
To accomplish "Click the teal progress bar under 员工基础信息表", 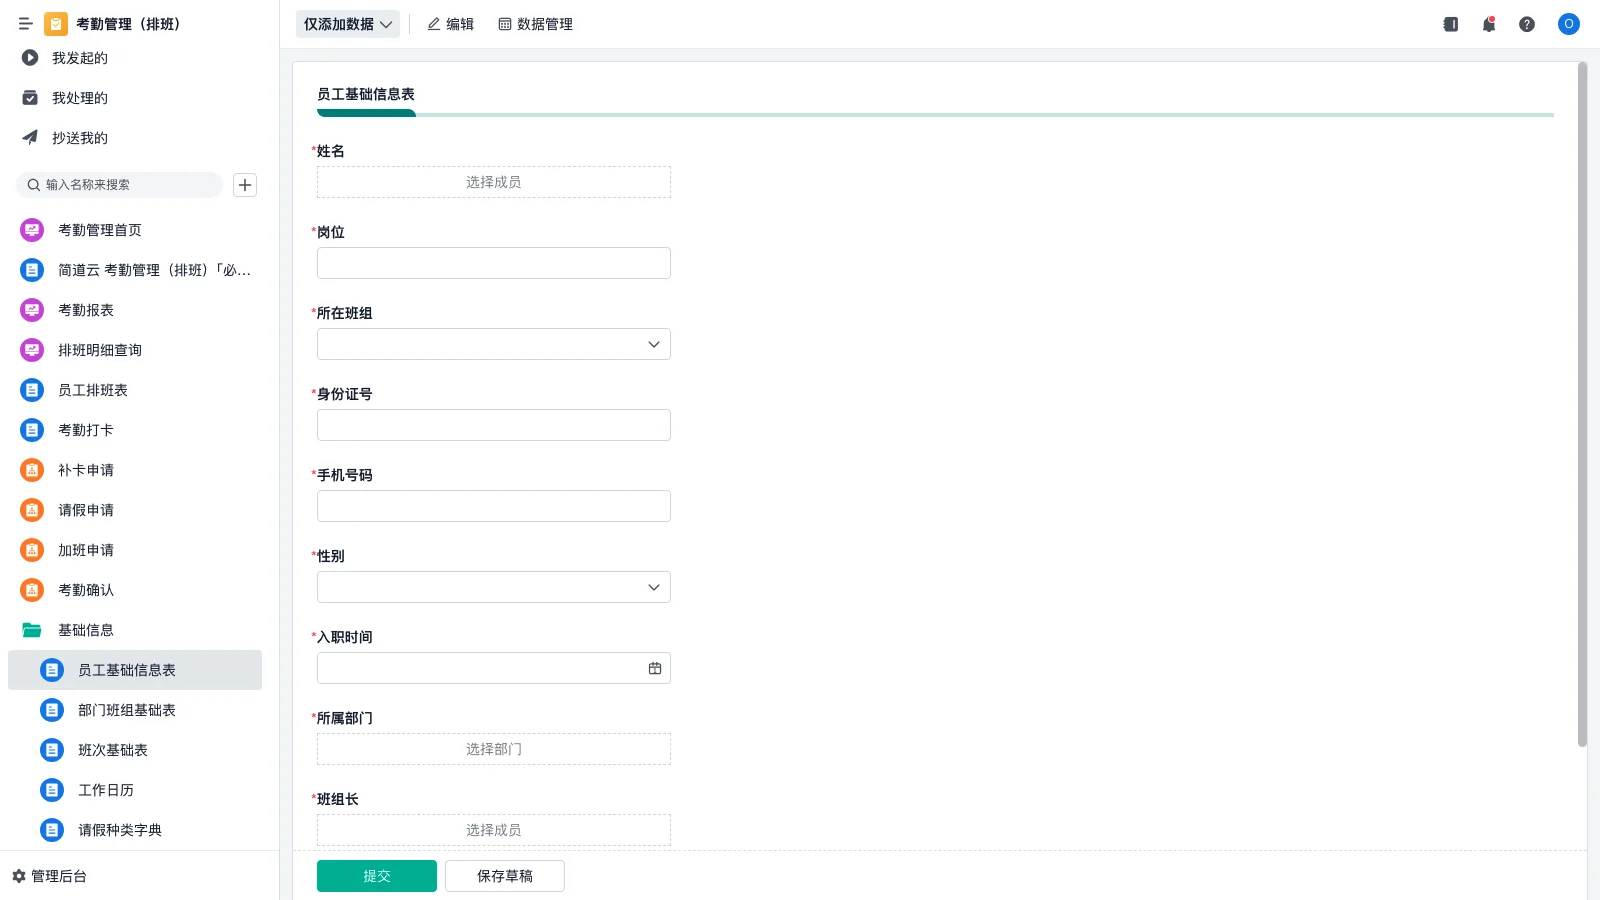I will tap(366, 114).
